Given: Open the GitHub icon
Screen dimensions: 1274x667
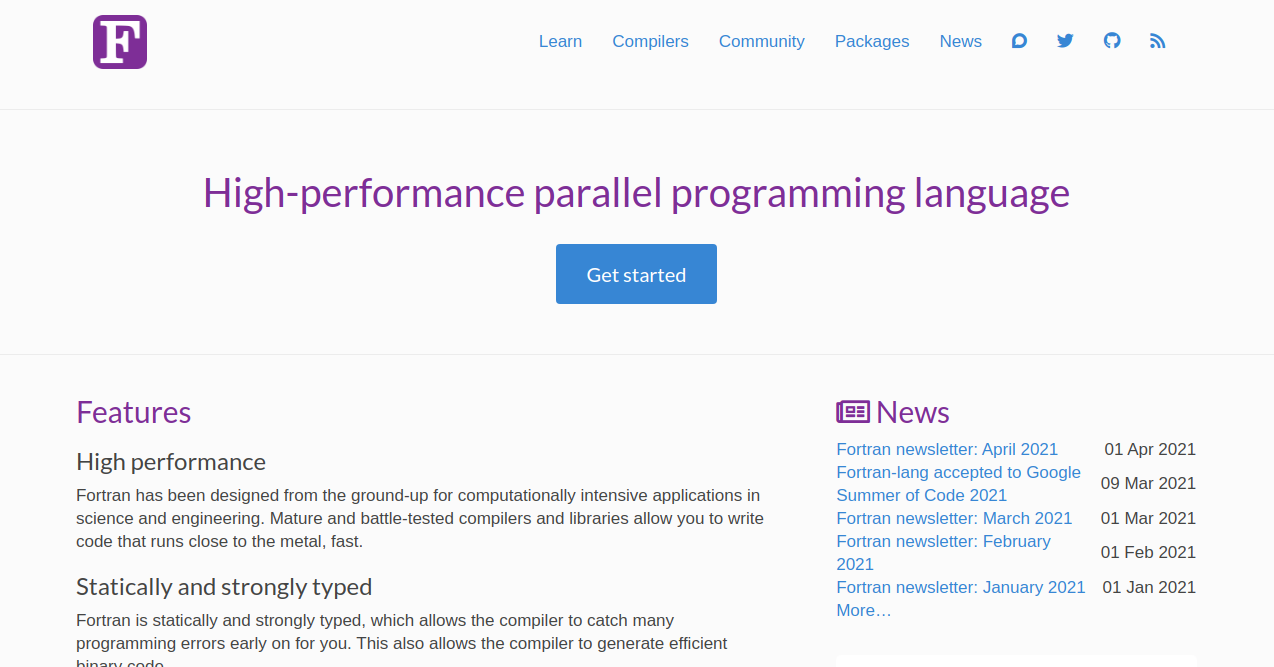Looking at the screenshot, I should [x=1112, y=41].
